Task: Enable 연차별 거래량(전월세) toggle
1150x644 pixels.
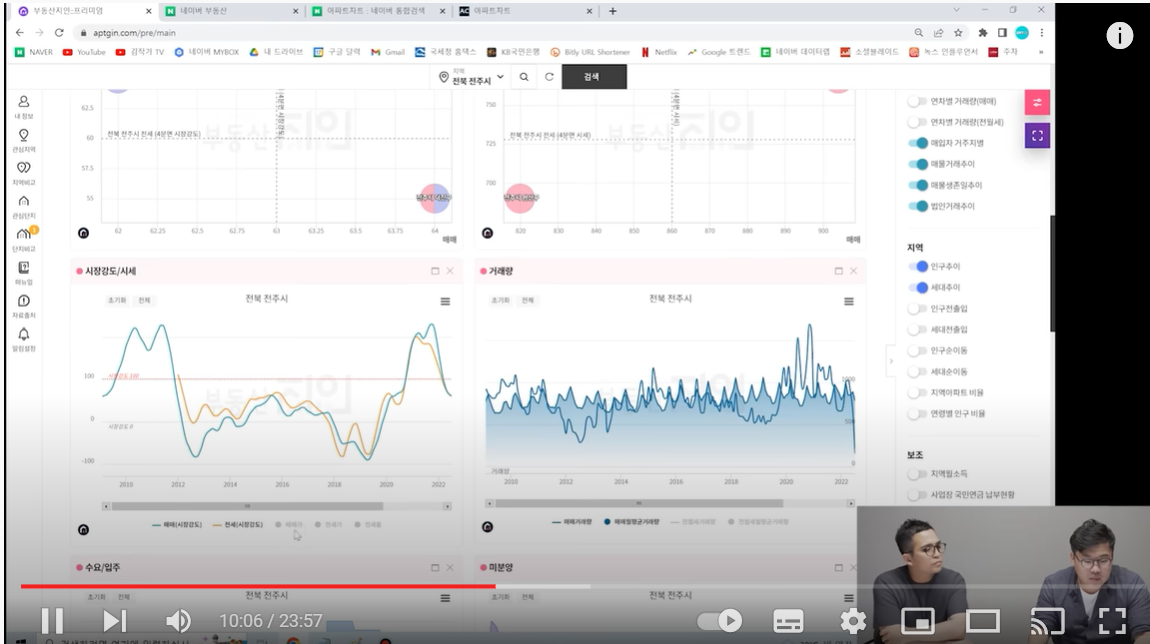Action: pos(917,122)
